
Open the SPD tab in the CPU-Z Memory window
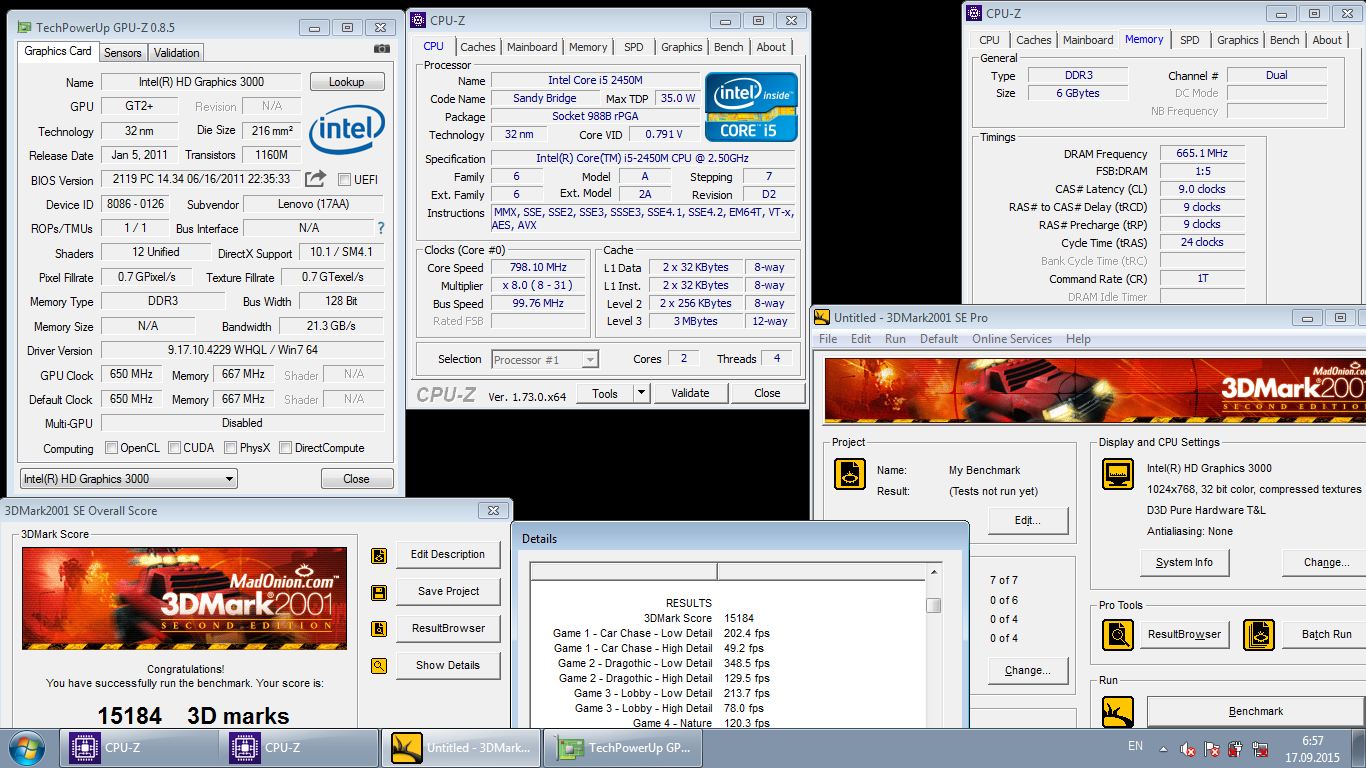[1190, 40]
